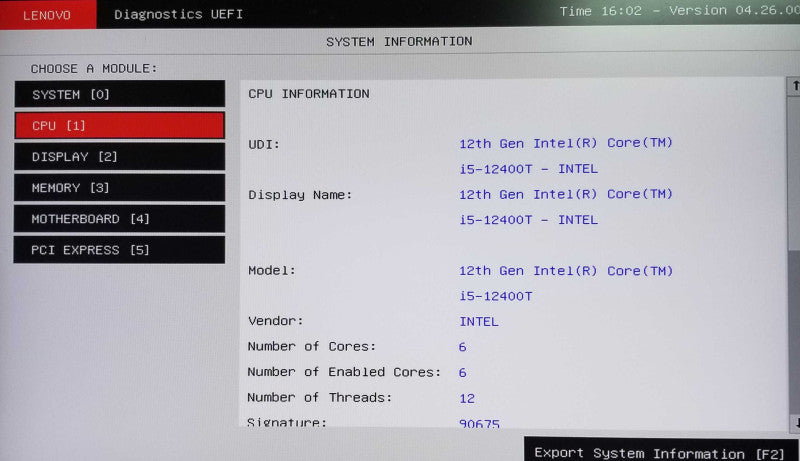Click the scrollbar up arrow
The width and height of the screenshot is (800, 461).
click(x=794, y=86)
